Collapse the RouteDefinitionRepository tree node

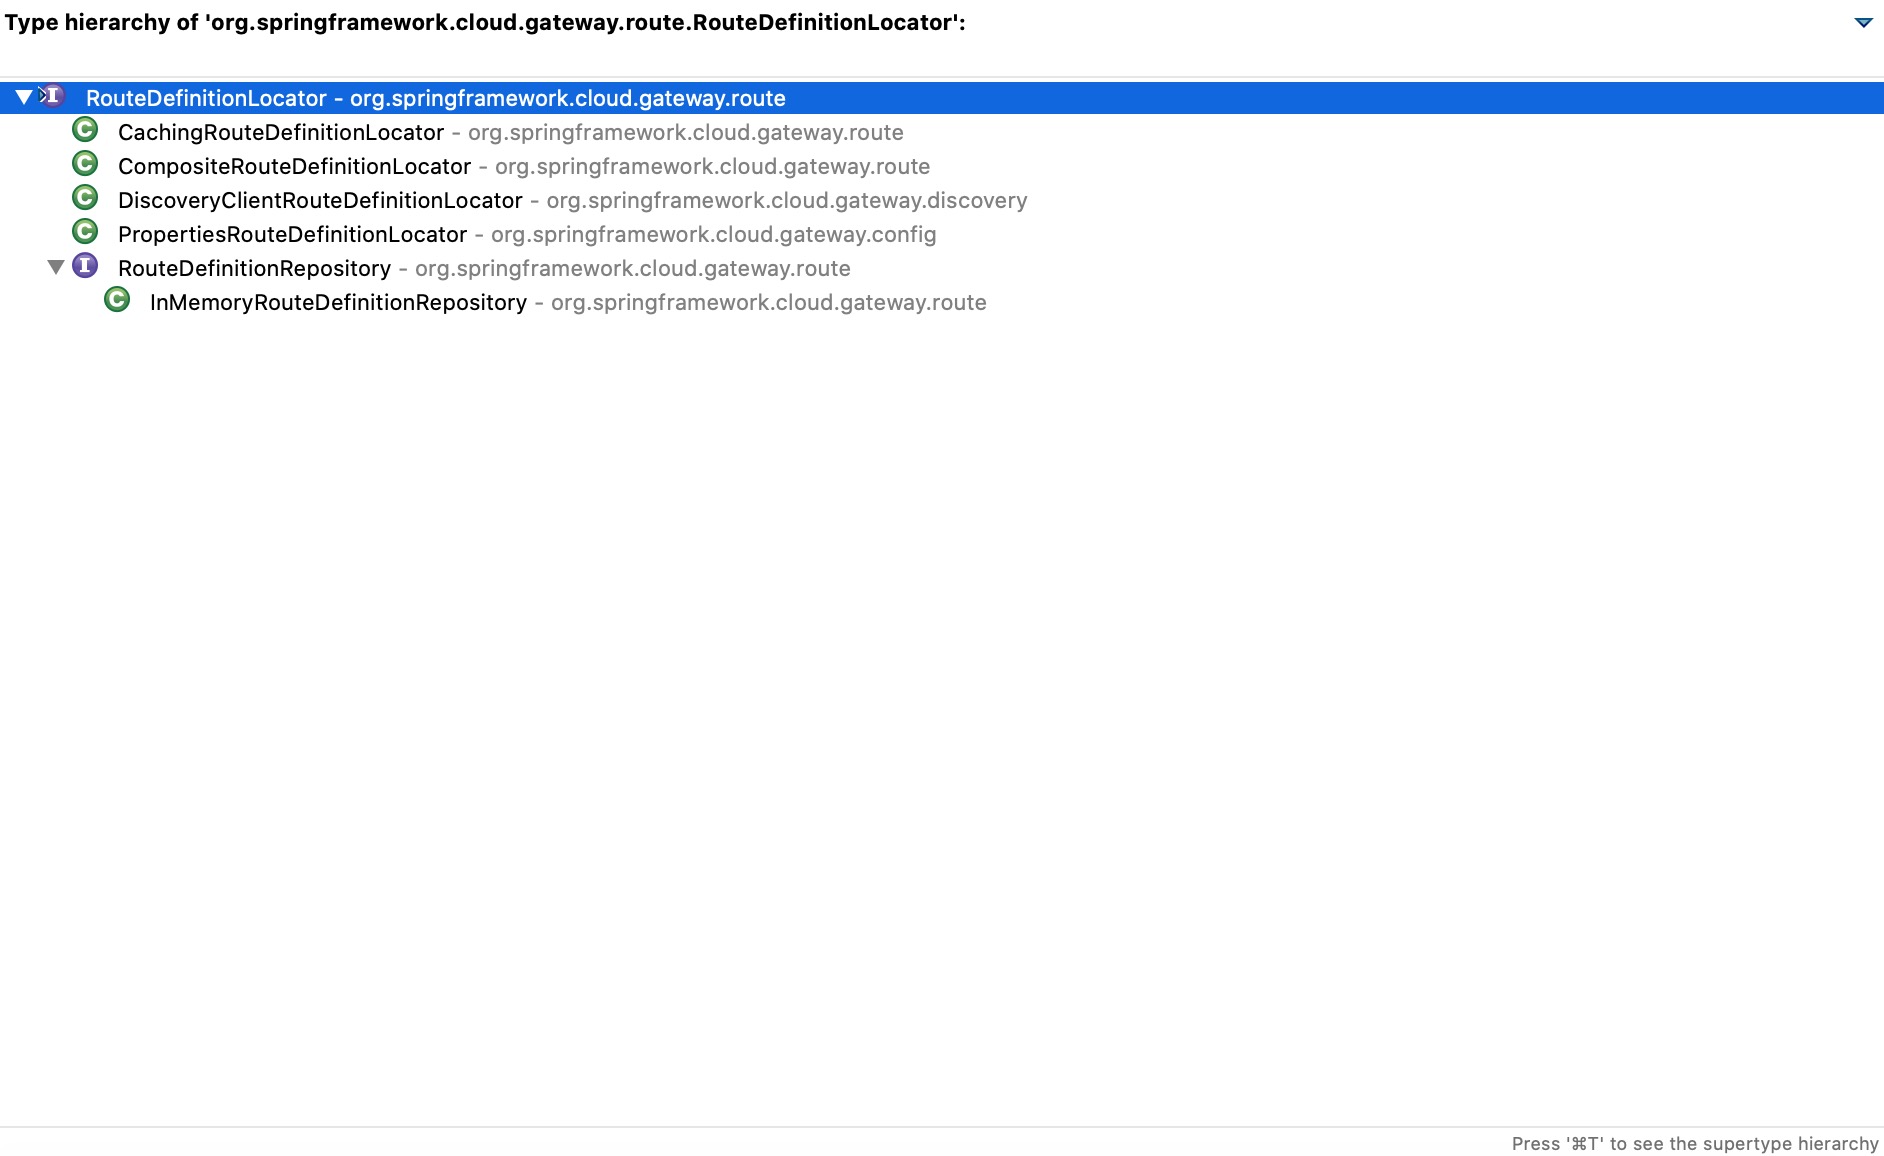click(56, 267)
